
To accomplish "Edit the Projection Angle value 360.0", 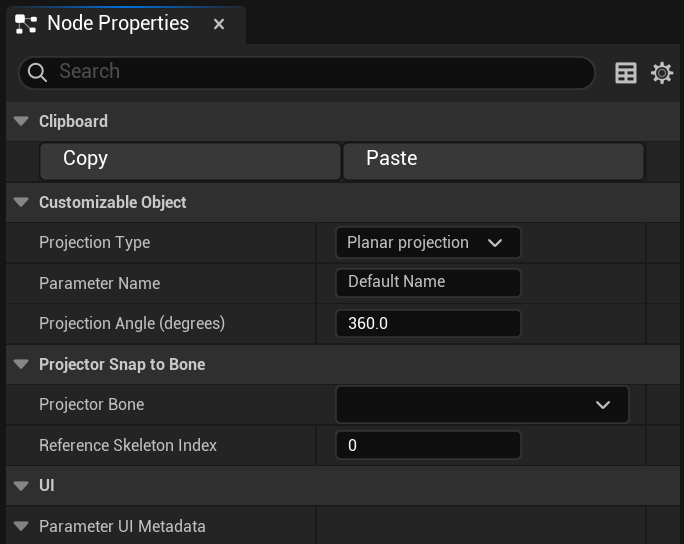I will [x=428, y=323].
